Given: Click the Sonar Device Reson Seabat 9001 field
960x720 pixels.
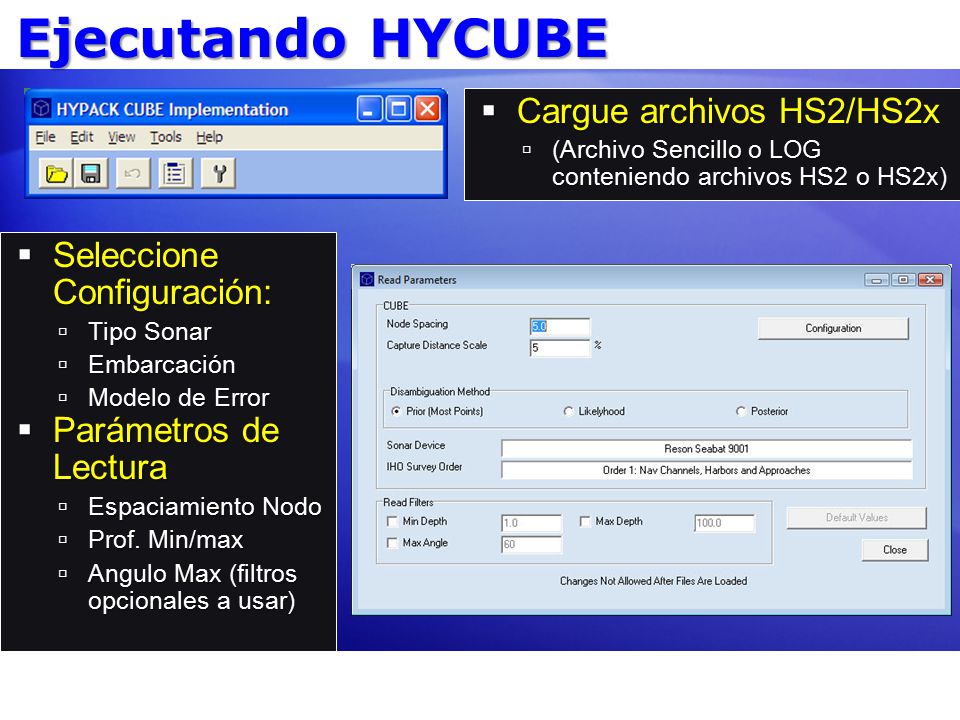Looking at the screenshot, I should point(707,449).
